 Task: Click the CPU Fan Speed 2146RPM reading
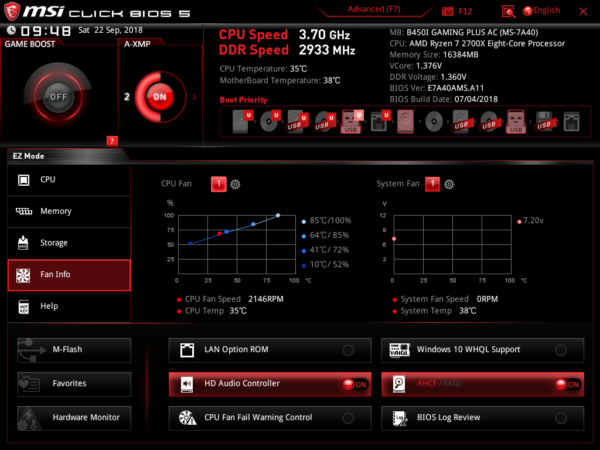click(x=230, y=299)
